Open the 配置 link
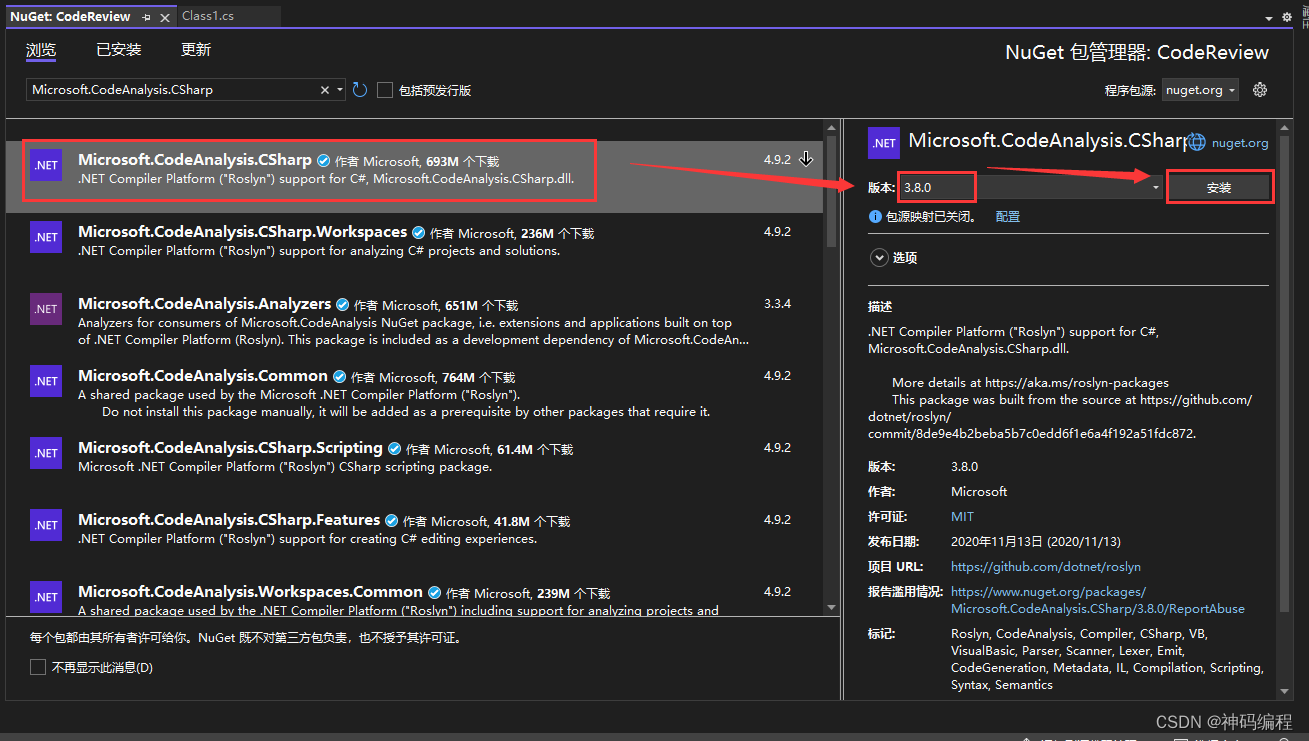 1008,216
